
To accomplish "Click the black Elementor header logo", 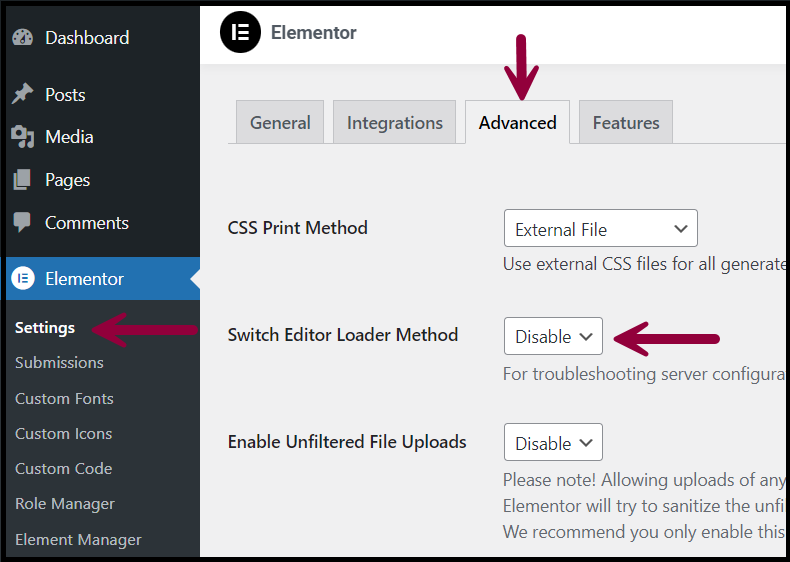I will [240, 32].
